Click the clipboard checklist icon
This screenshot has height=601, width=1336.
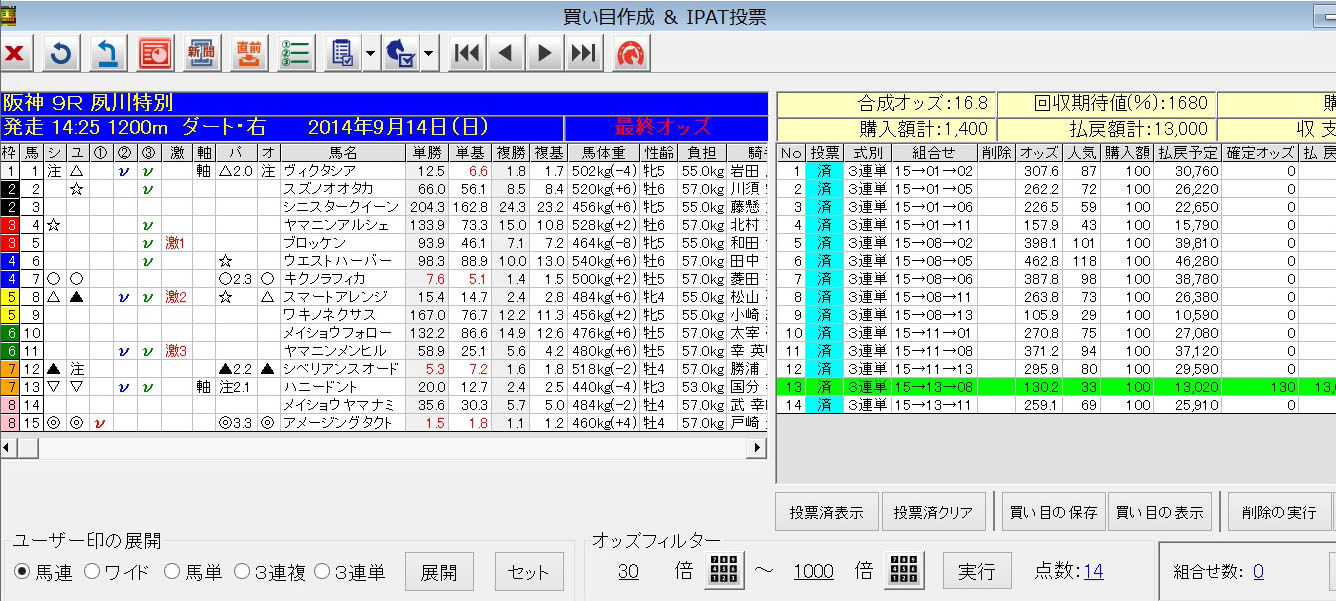(x=342, y=53)
